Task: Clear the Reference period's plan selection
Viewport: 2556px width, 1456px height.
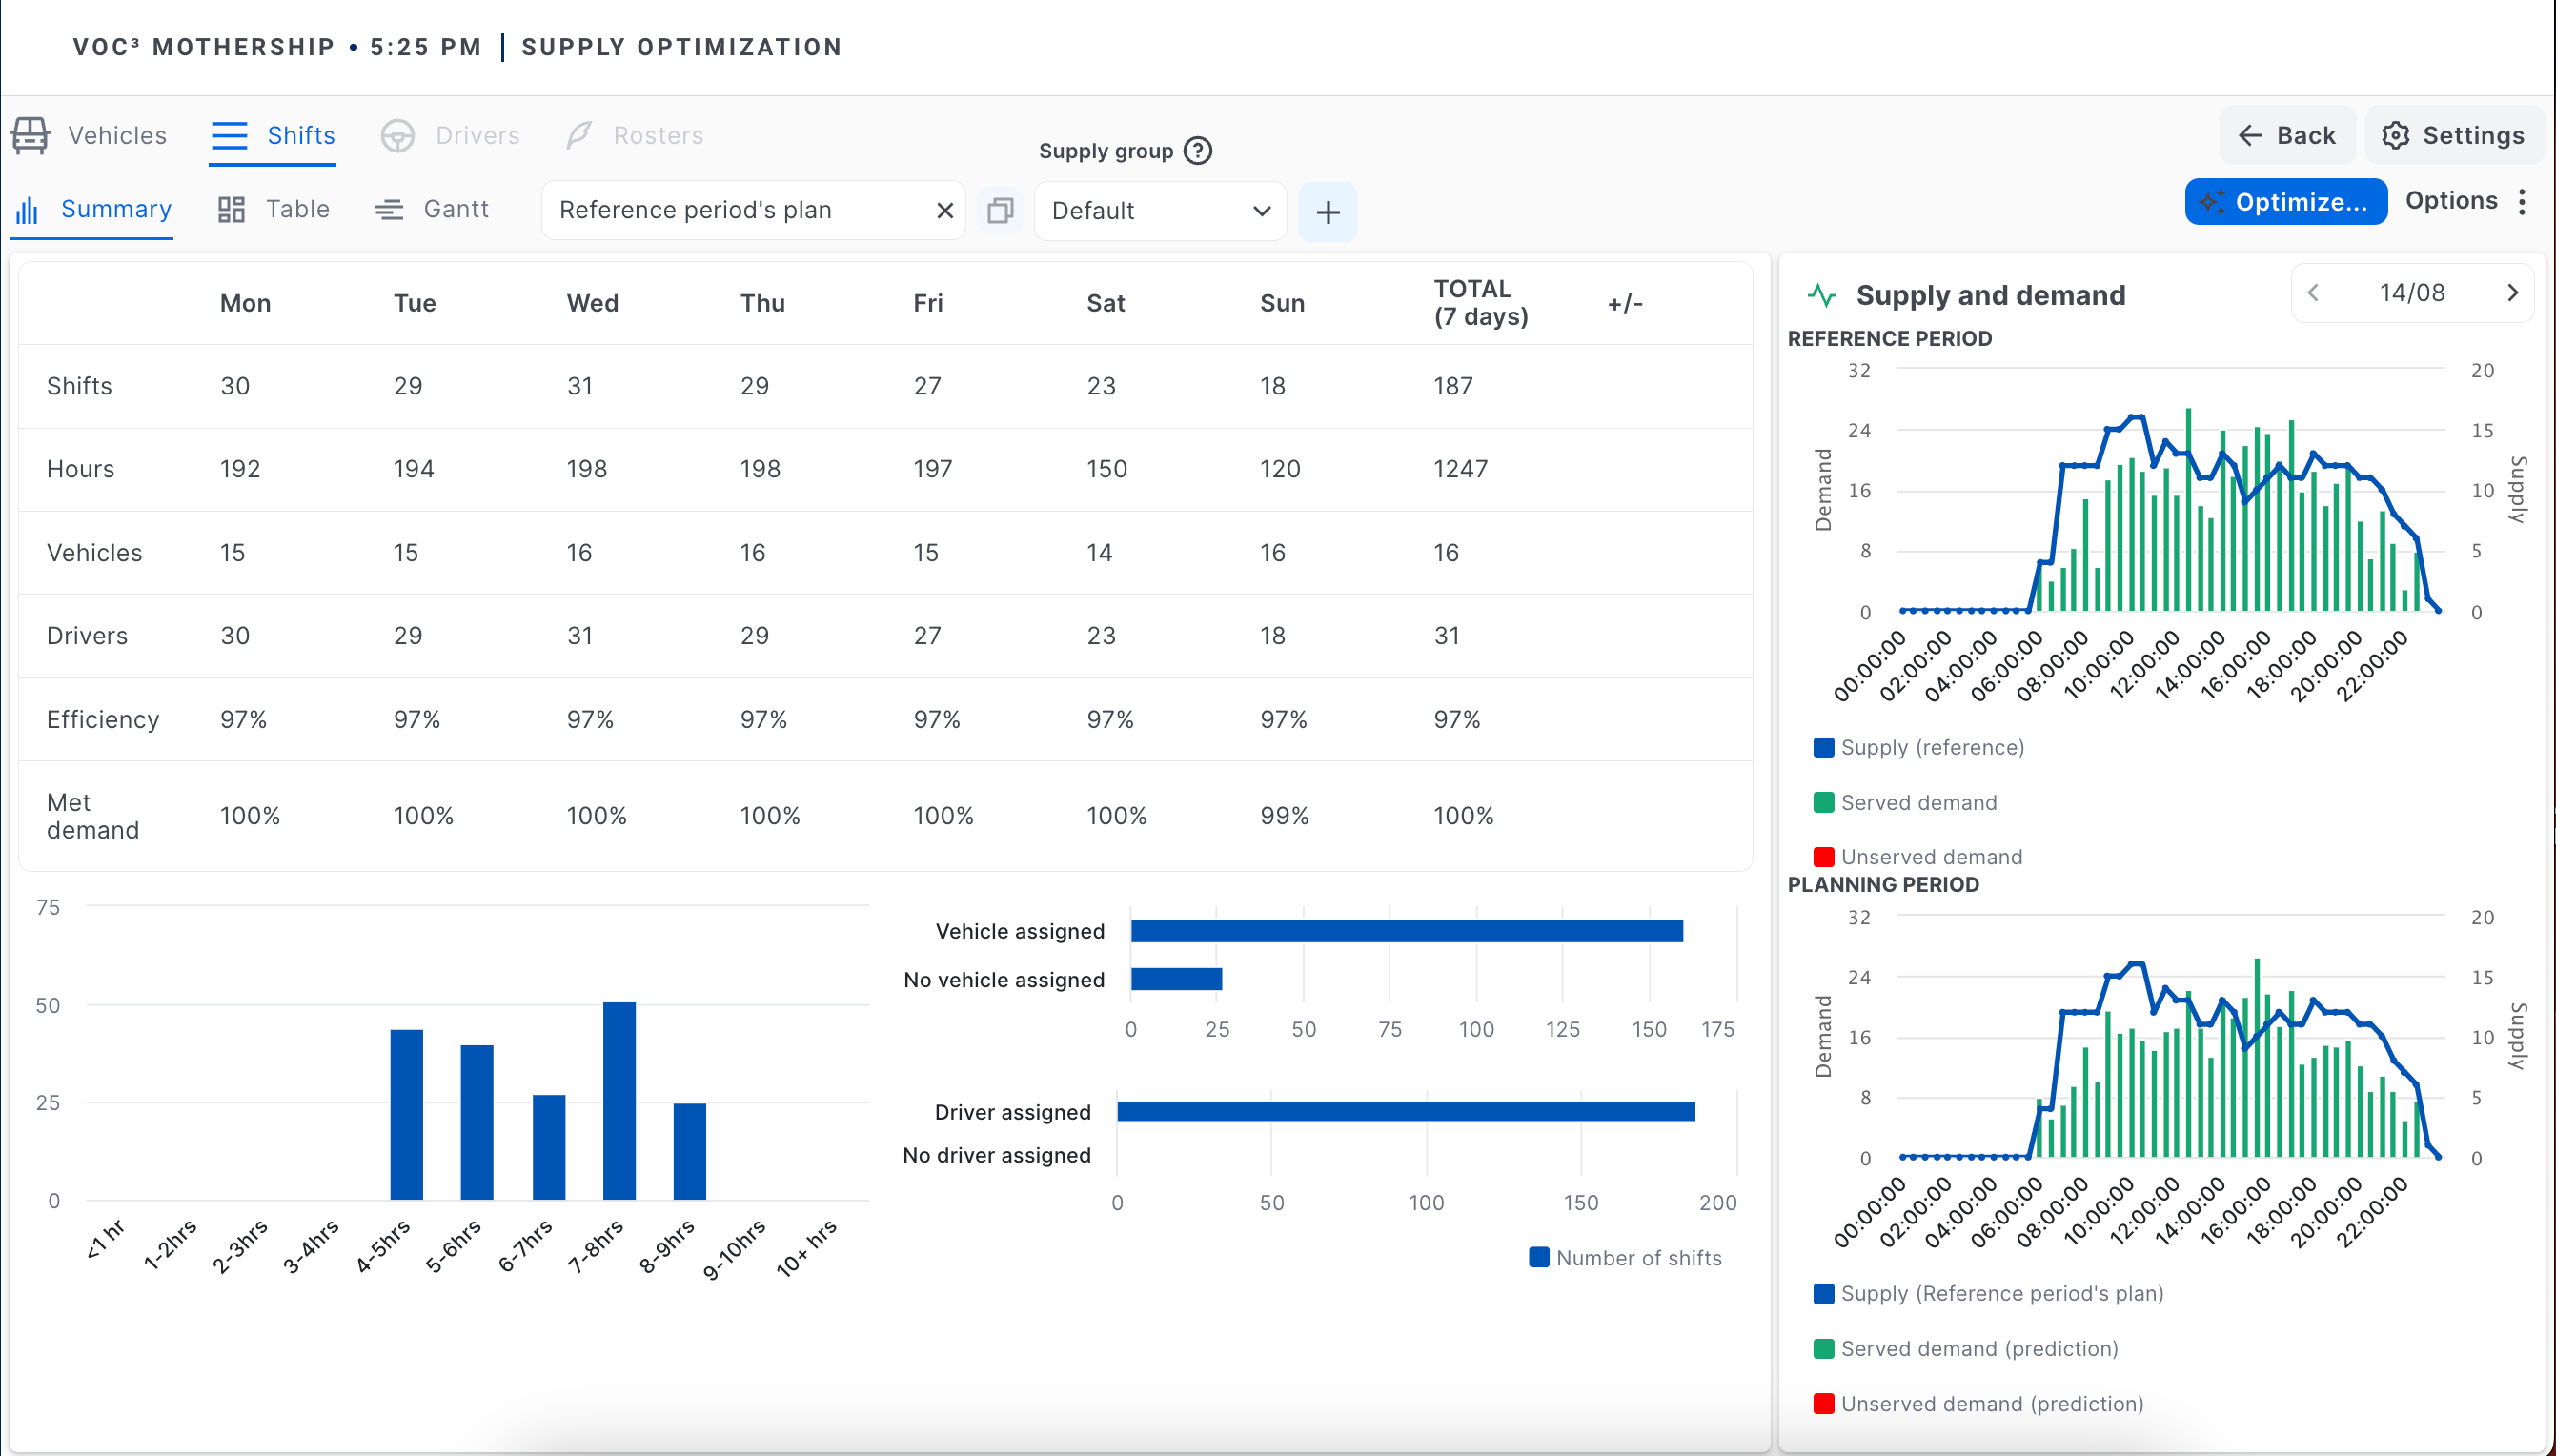Action: [x=944, y=210]
